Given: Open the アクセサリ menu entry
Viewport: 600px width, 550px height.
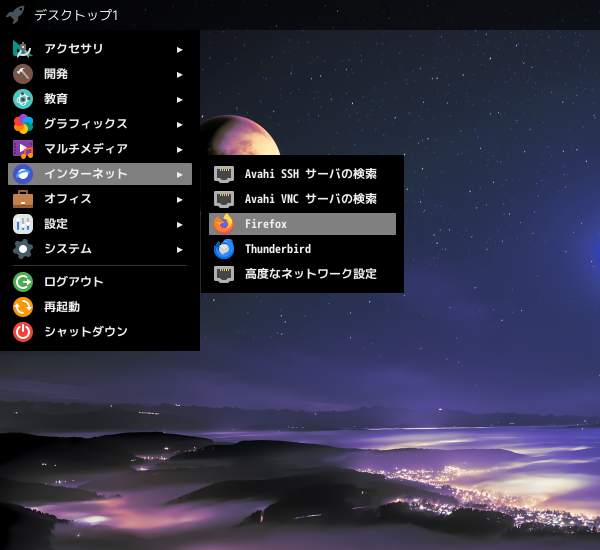Looking at the screenshot, I should click(x=100, y=49).
